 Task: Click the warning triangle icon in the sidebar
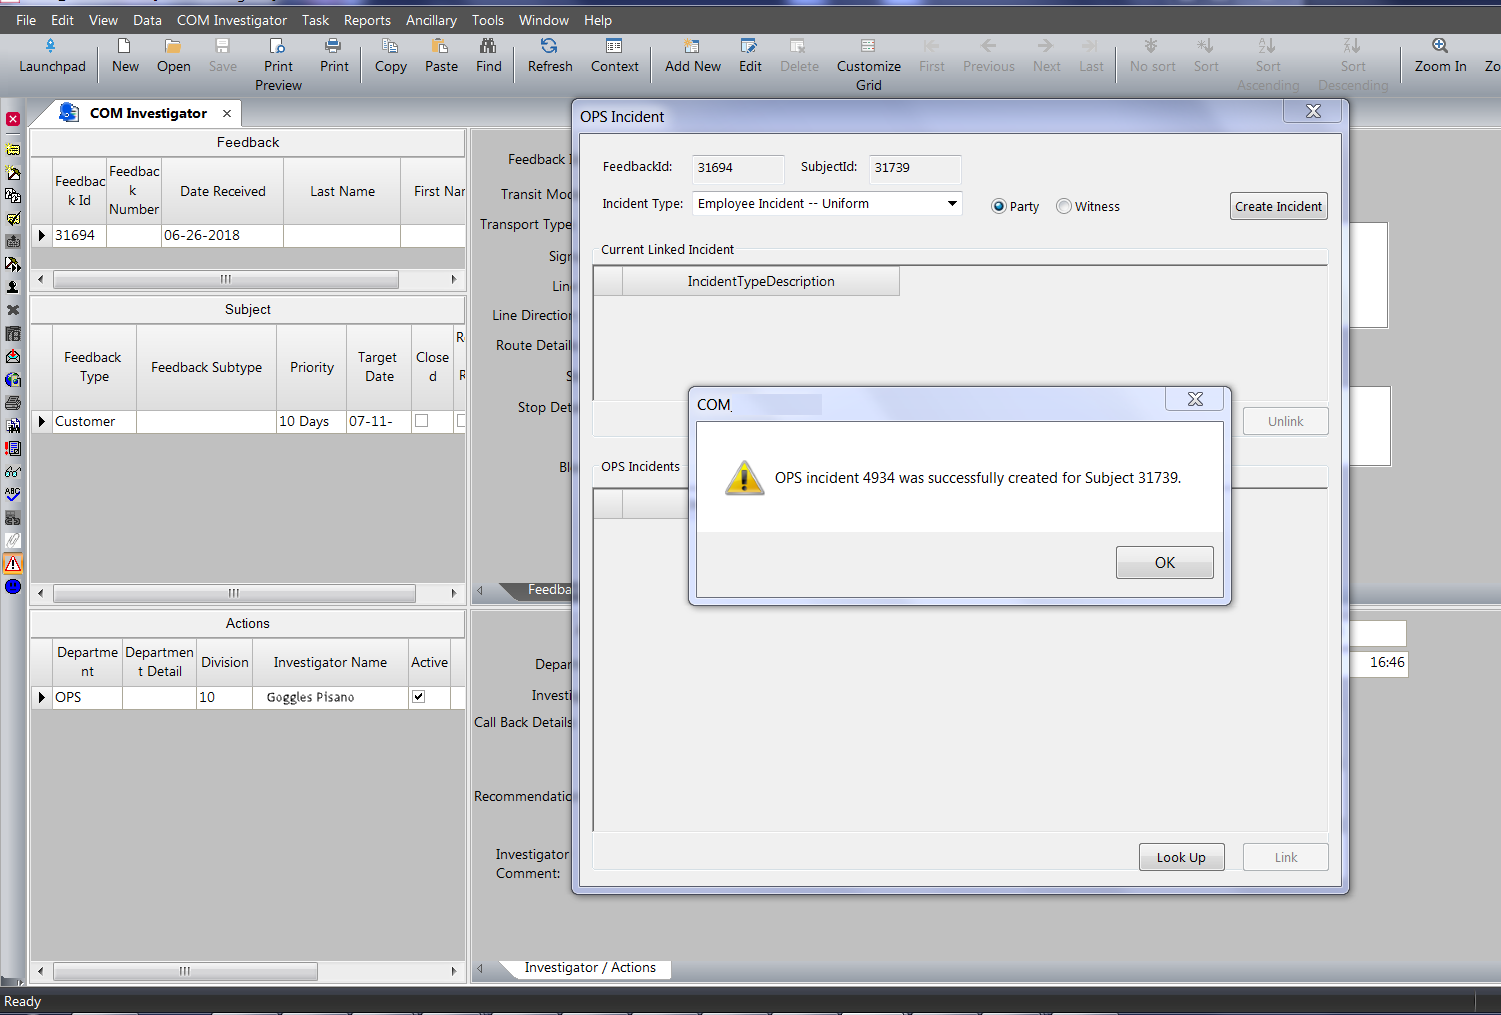click(x=13, y=563)
